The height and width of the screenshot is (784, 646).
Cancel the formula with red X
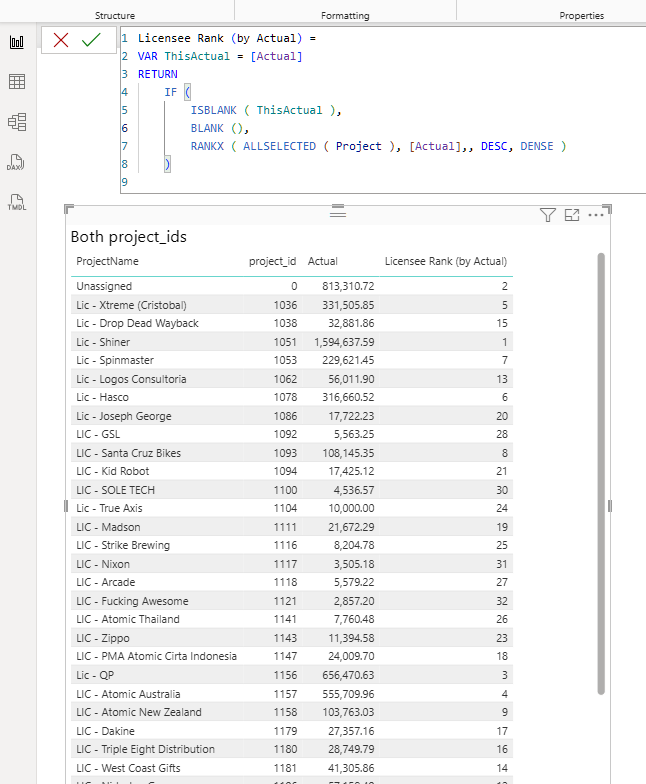click(61, 40)
